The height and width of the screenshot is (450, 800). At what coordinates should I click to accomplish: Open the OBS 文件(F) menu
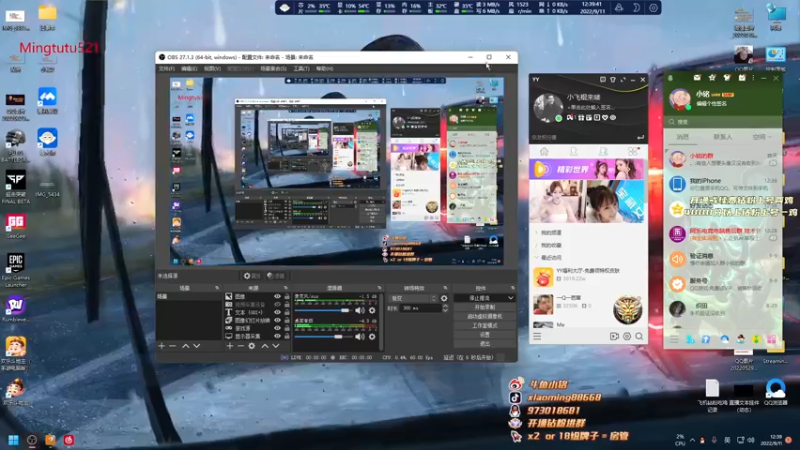pos(166,68)
